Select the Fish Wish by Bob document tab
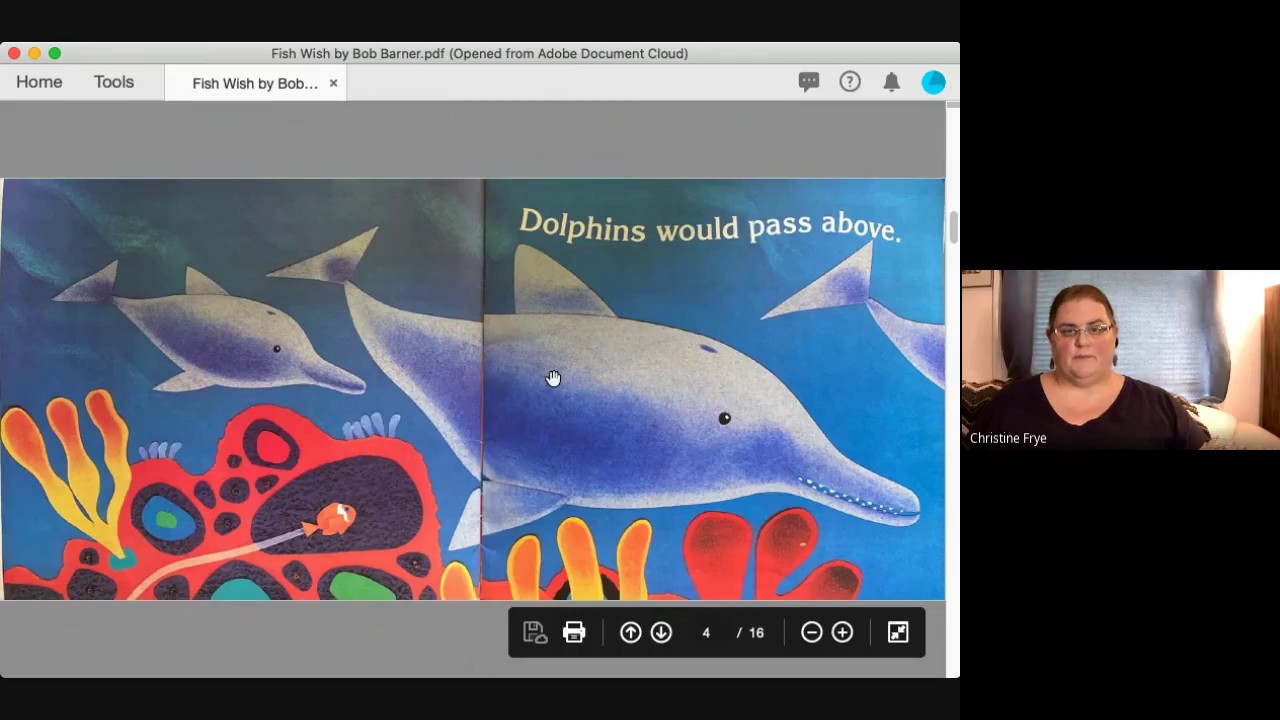This screenshot has width=1280, height=720. 255,83
